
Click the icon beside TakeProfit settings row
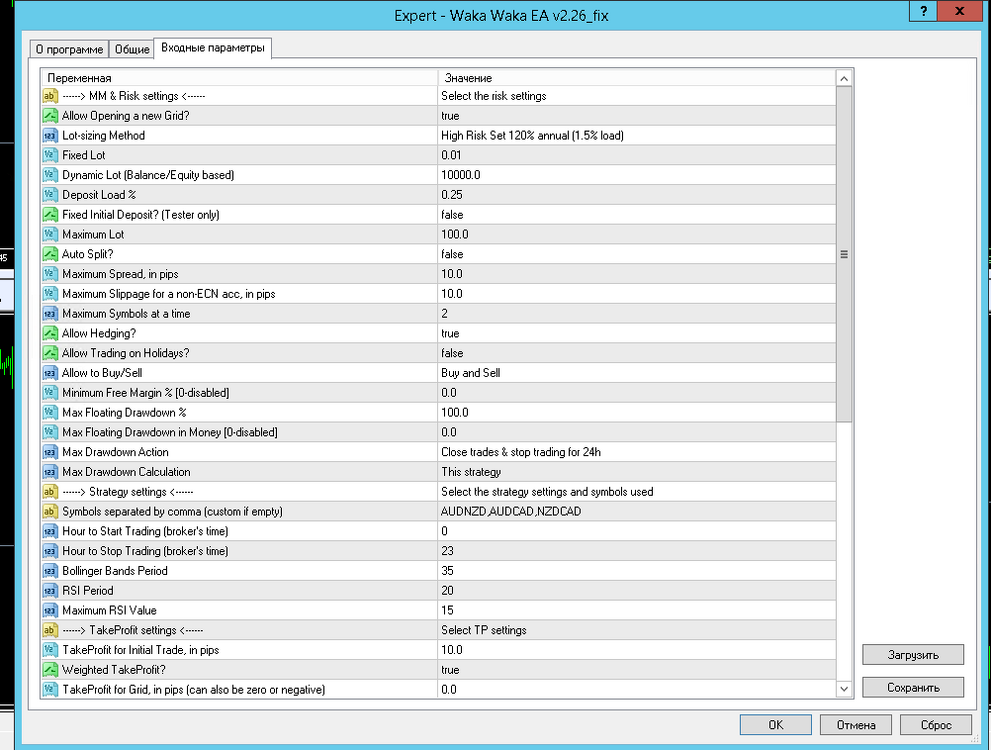click(50, 631)
